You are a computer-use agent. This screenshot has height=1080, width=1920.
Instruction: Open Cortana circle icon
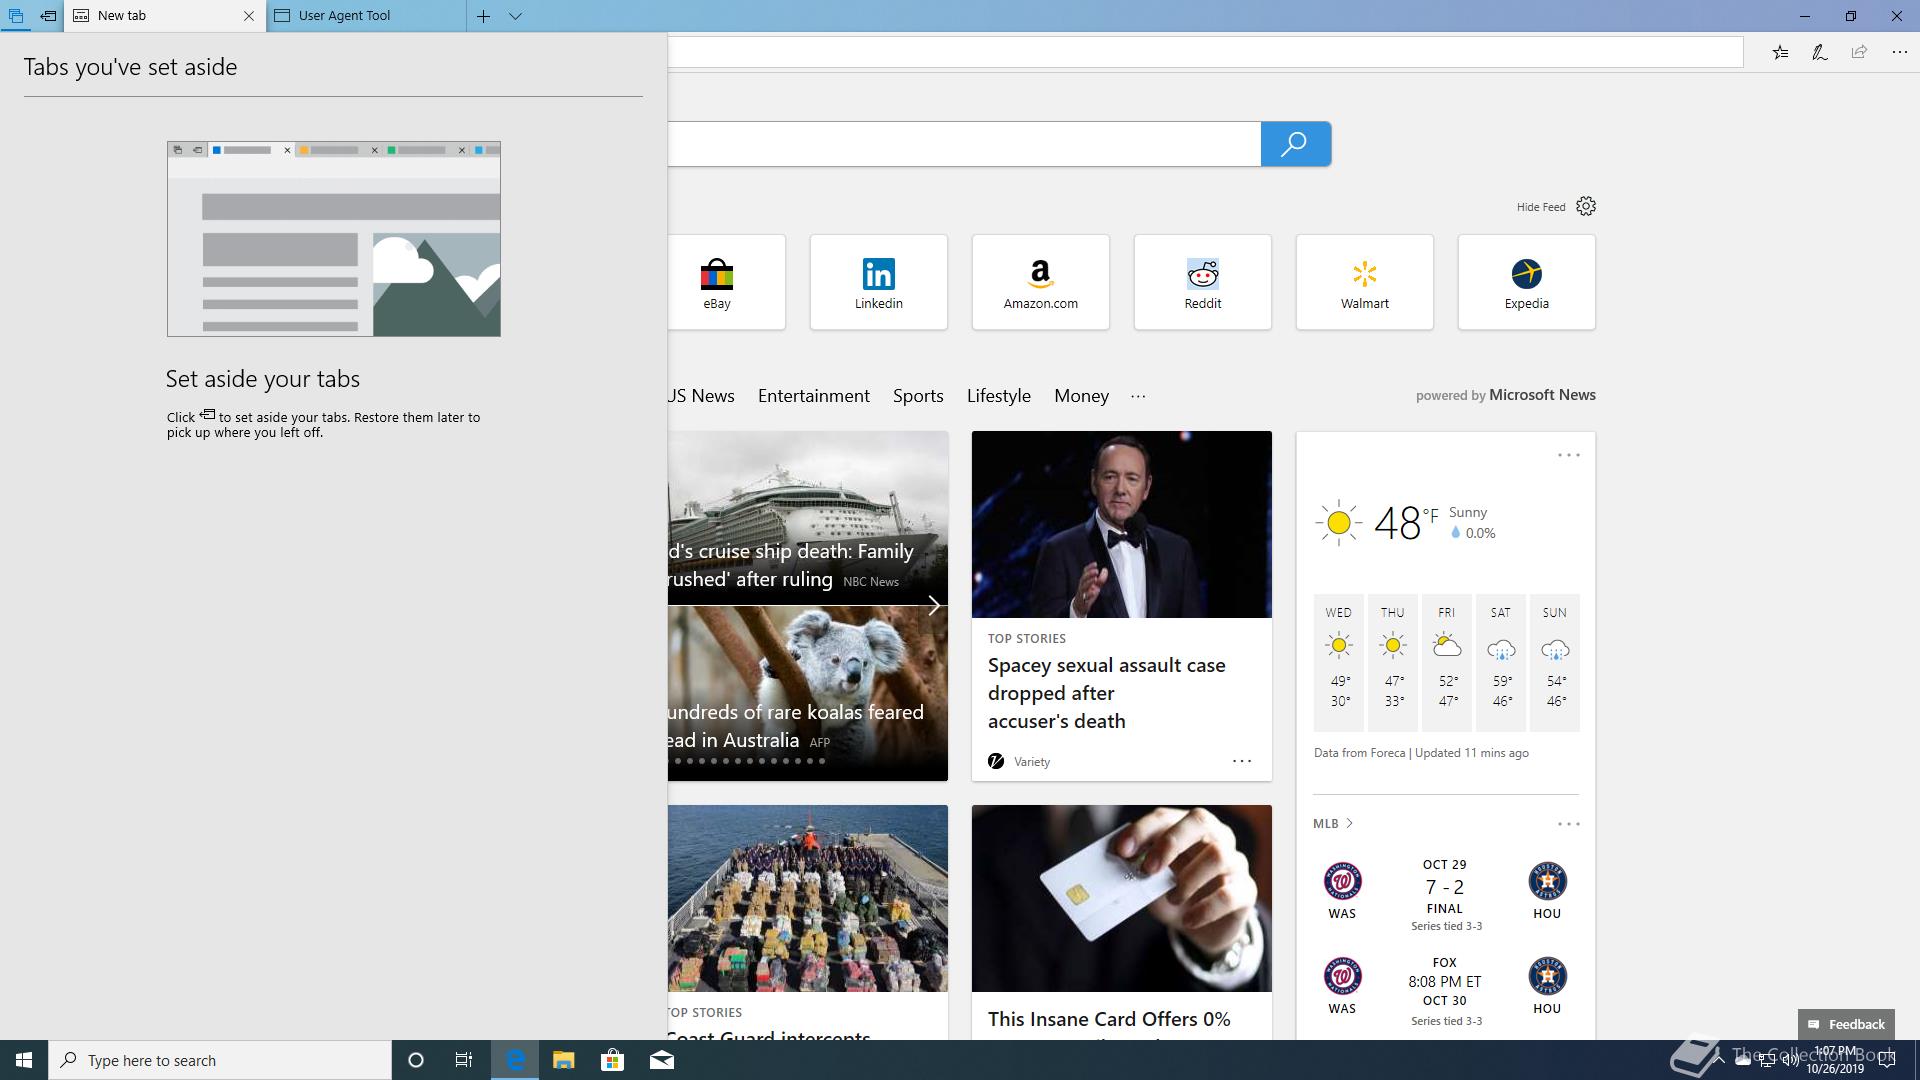pyautogui.click(x=416, y=1060)
